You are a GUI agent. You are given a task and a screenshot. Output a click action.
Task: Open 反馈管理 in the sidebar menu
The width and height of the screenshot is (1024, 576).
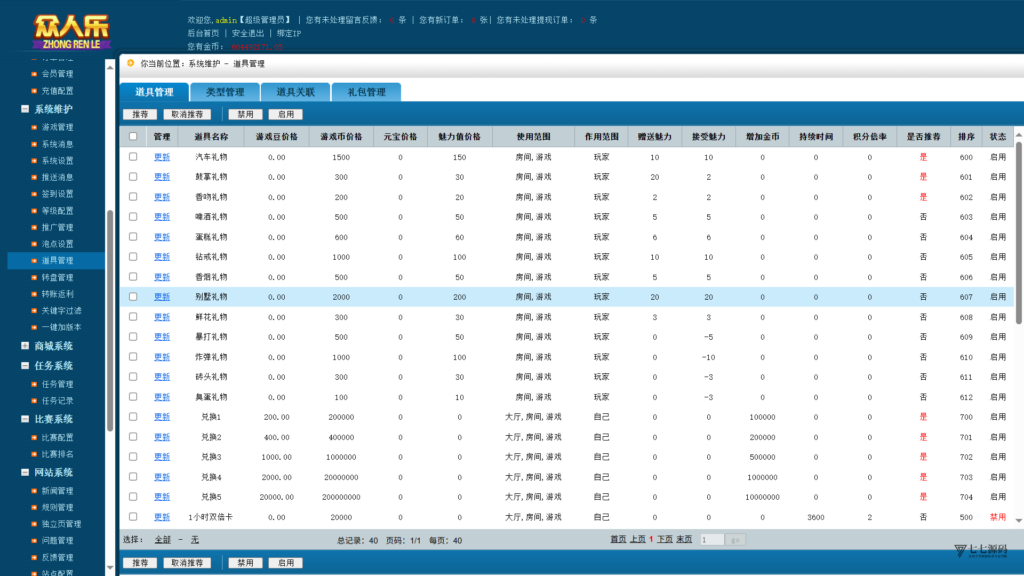(x=57, y=557)
